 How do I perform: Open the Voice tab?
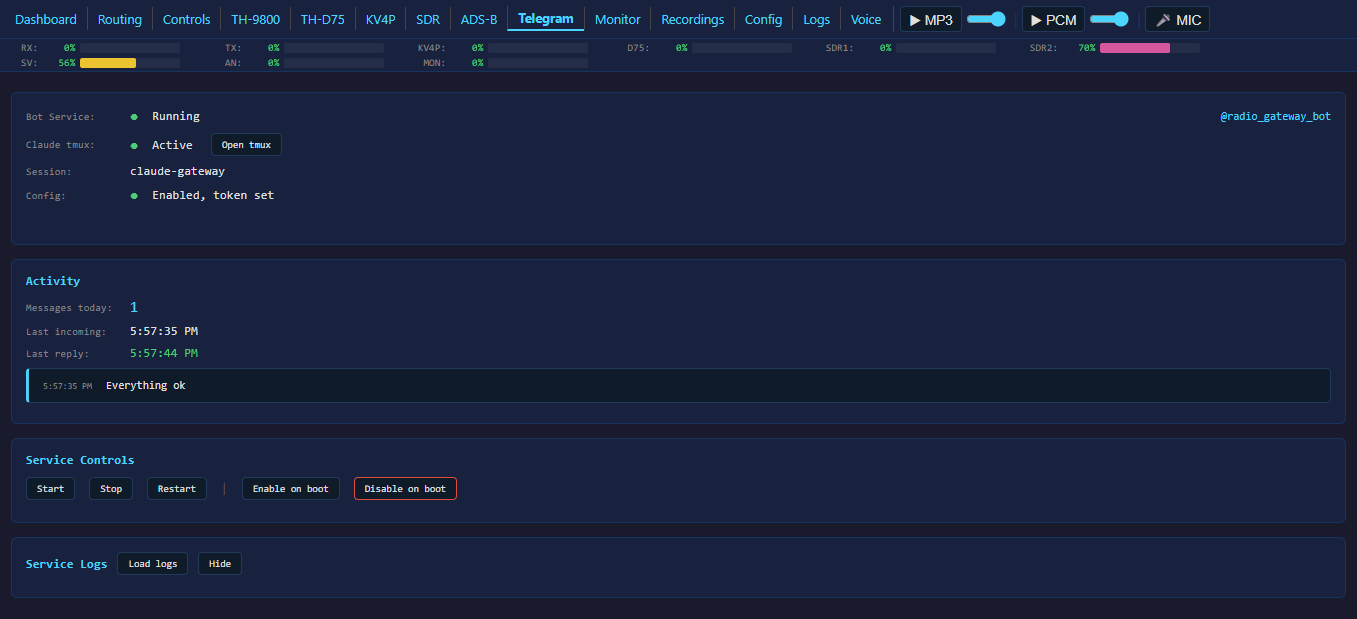tap(866, 19)
